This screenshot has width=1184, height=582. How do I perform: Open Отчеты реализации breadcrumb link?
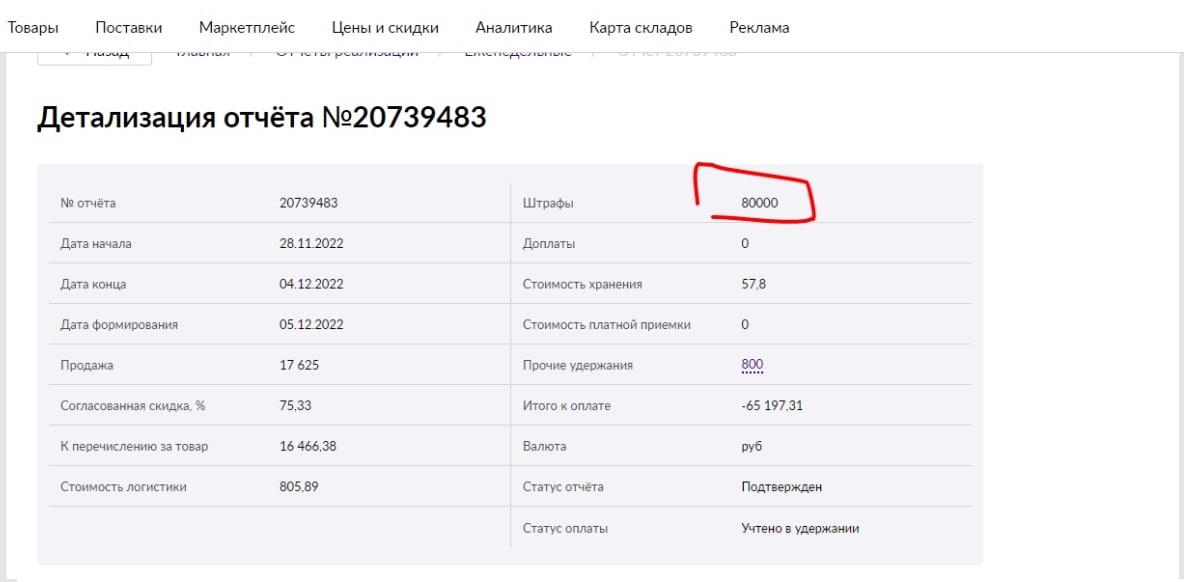click(347, 53)
